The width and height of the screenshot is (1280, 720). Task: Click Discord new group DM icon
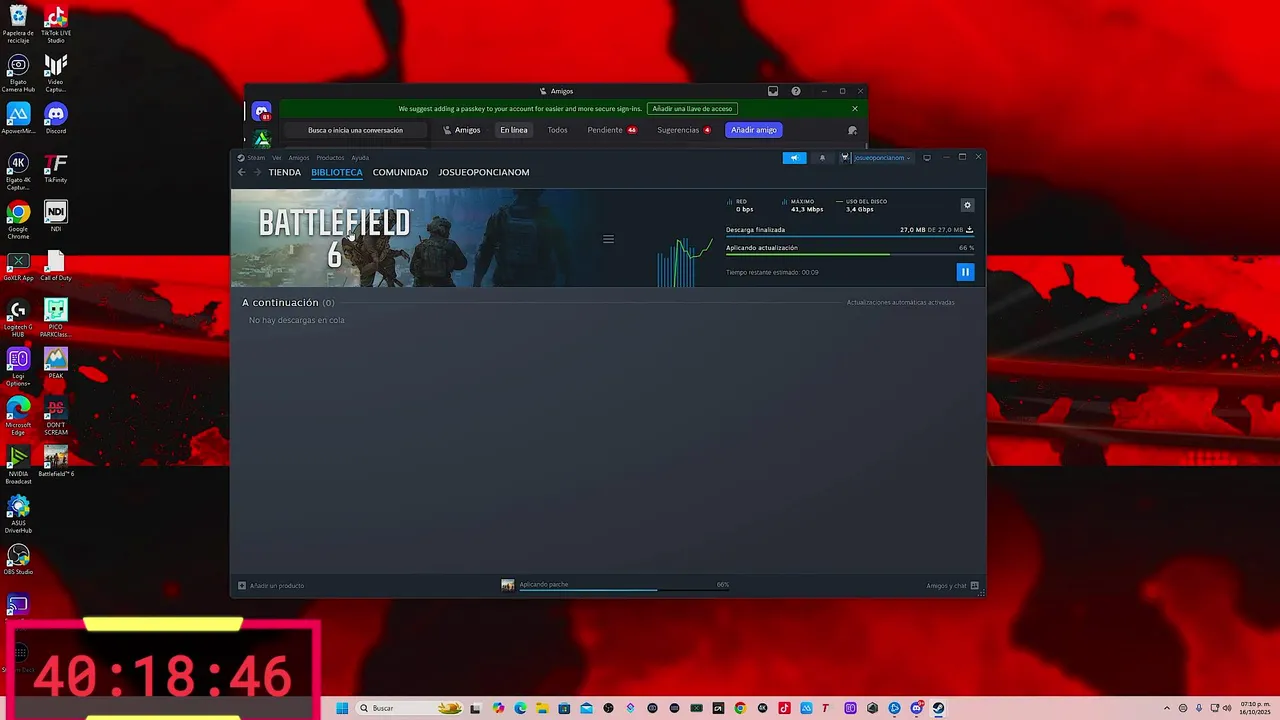(x=852, y=130)
